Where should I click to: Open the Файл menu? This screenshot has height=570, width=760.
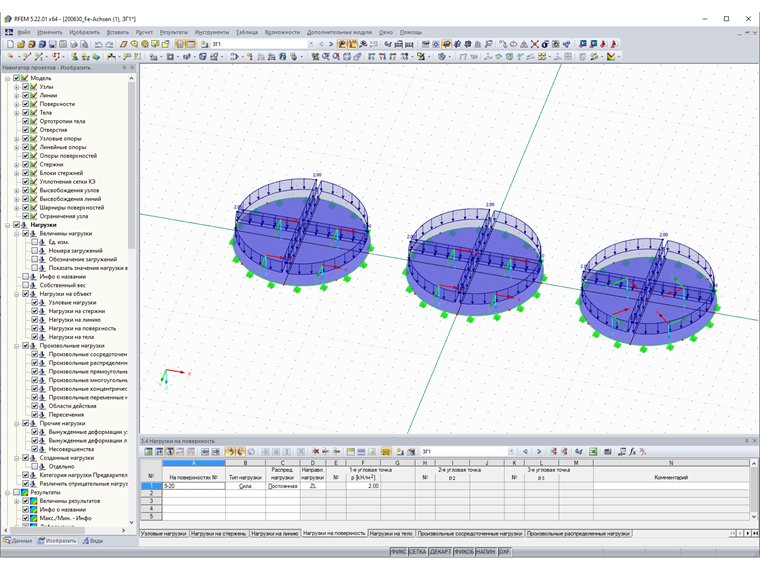(23, 32)
